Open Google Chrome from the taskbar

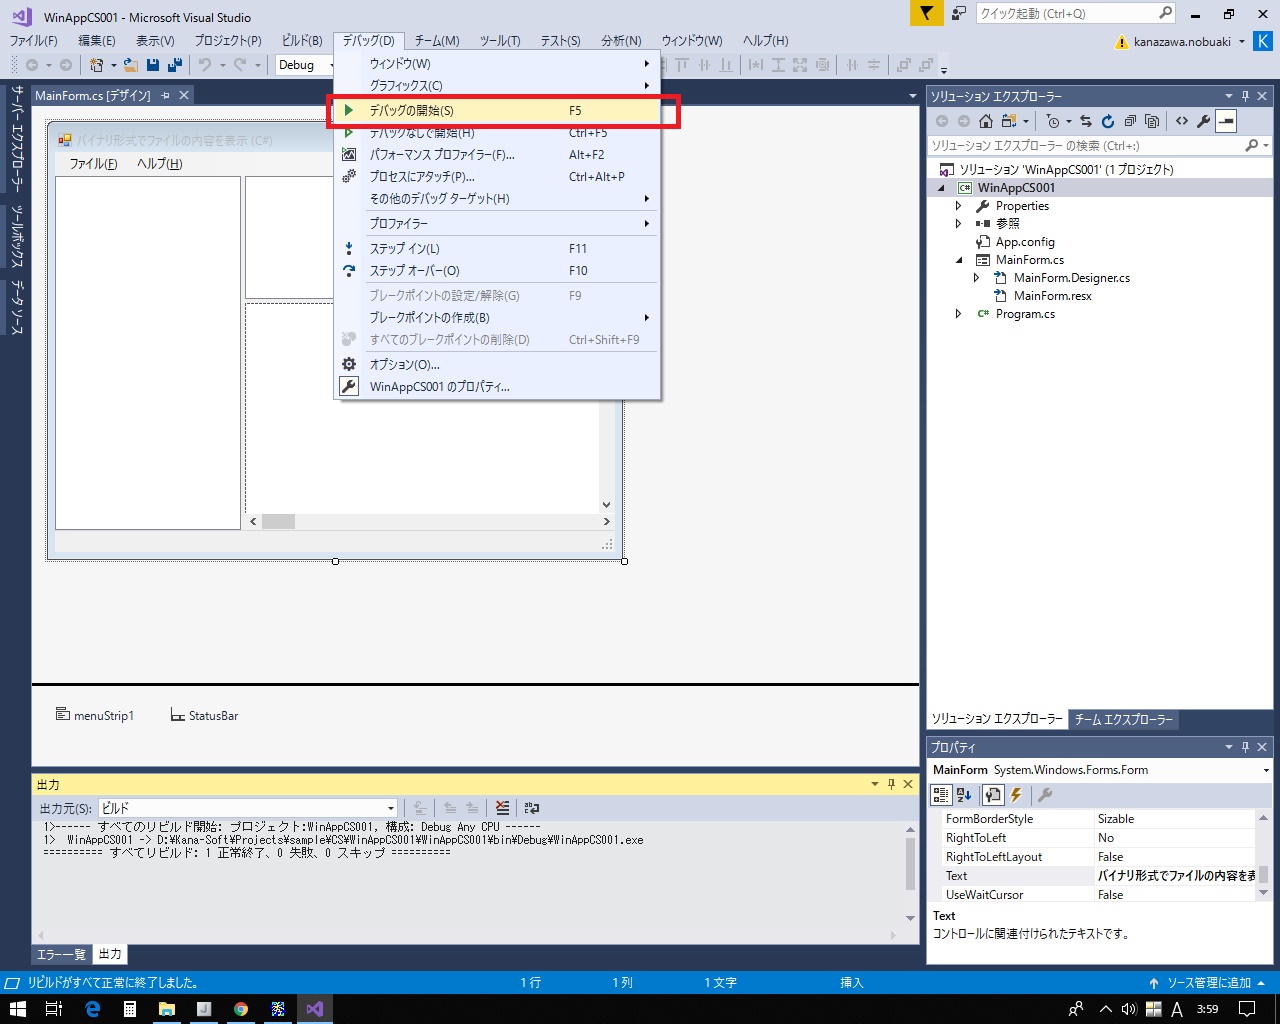pos(241,1009)
